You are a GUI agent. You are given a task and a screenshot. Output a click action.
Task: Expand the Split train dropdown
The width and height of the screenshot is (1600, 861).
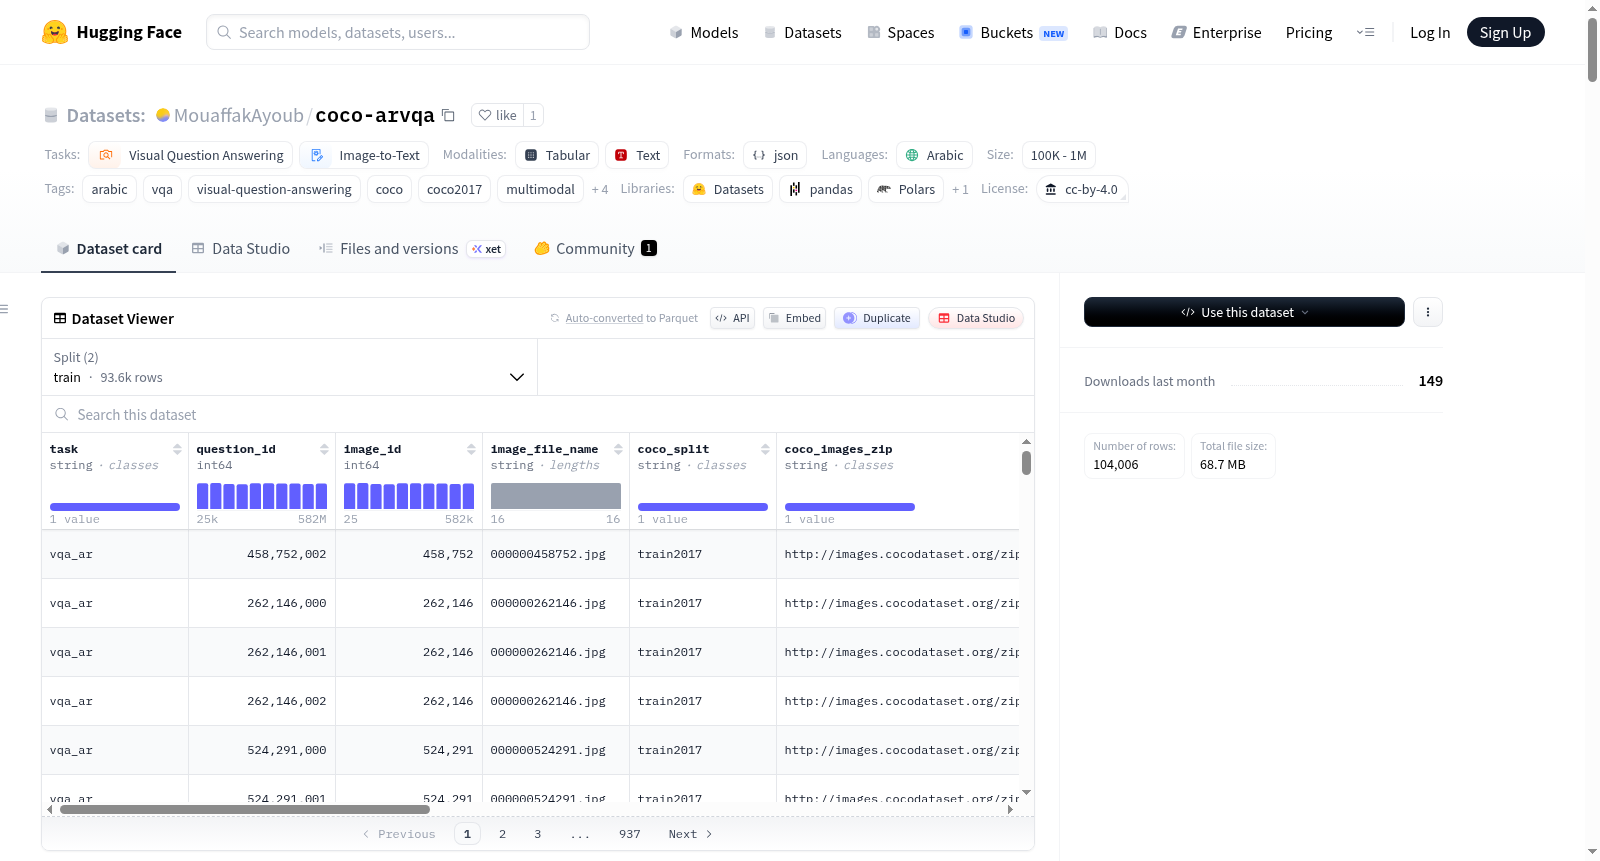(x=289, y=367)
